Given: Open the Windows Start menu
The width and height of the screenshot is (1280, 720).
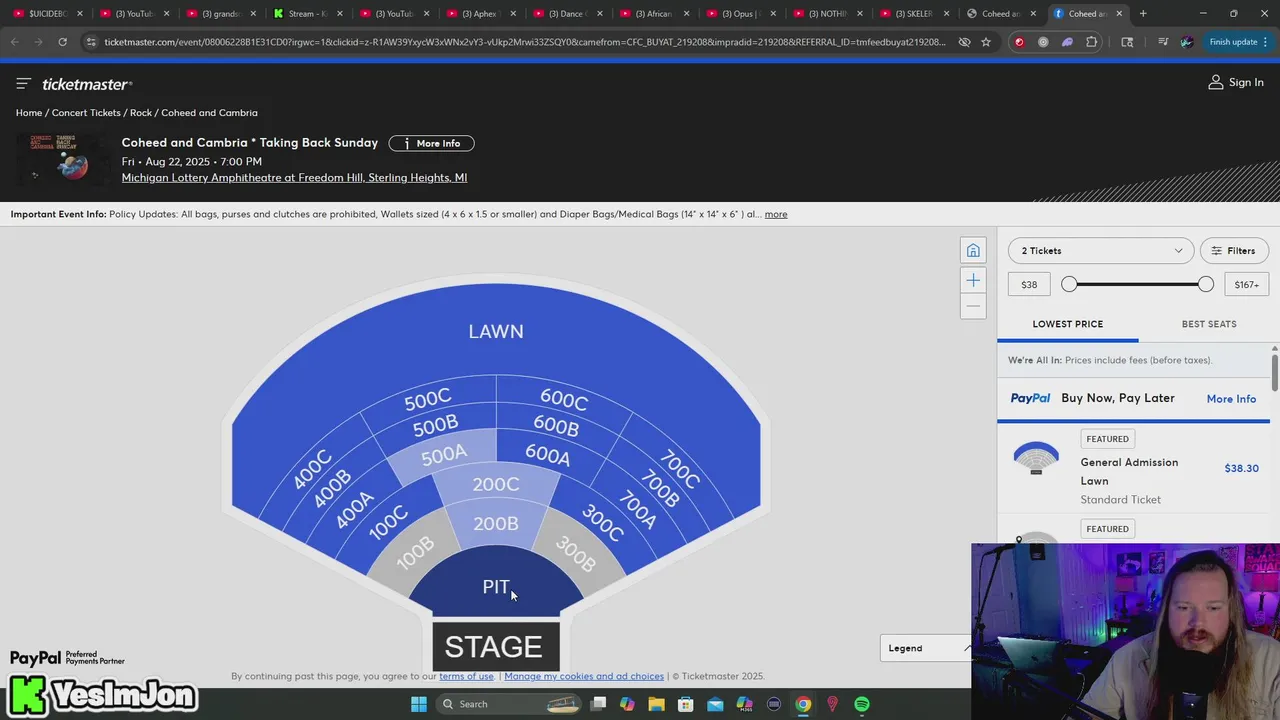Looking at the screenshot, I should point(419,704).
